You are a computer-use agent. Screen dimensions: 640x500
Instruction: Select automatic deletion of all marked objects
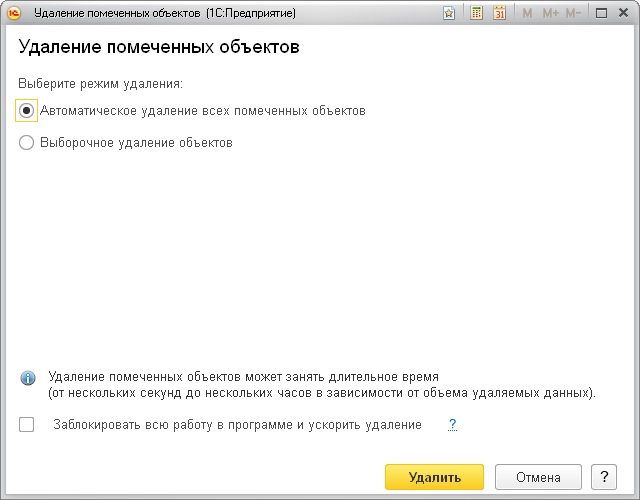coord(27,111)
